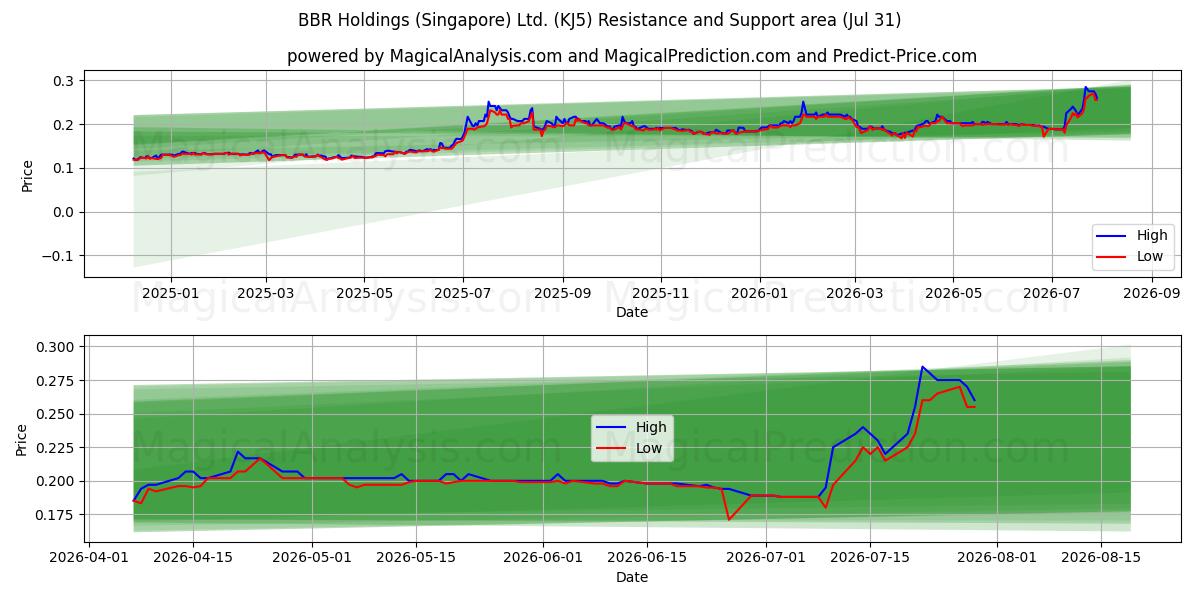Click the top chart x-axis label '2026-05'
This screenshot has width=1200, height=600.
pos(953,293)
